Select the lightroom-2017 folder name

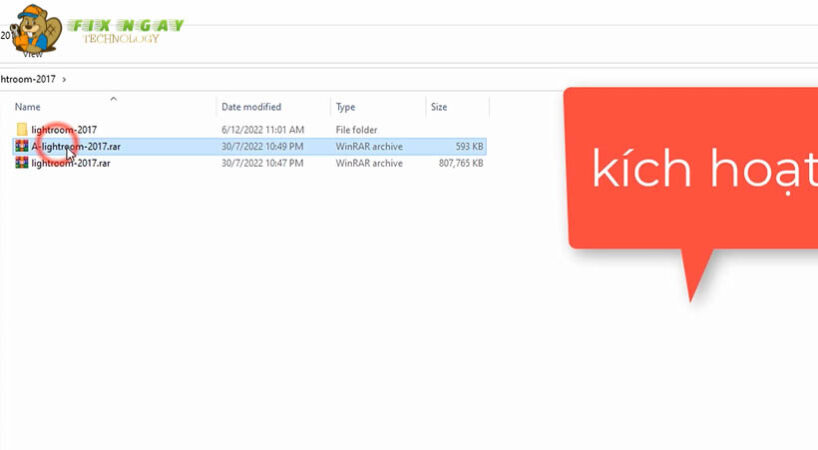coord(64,130)
